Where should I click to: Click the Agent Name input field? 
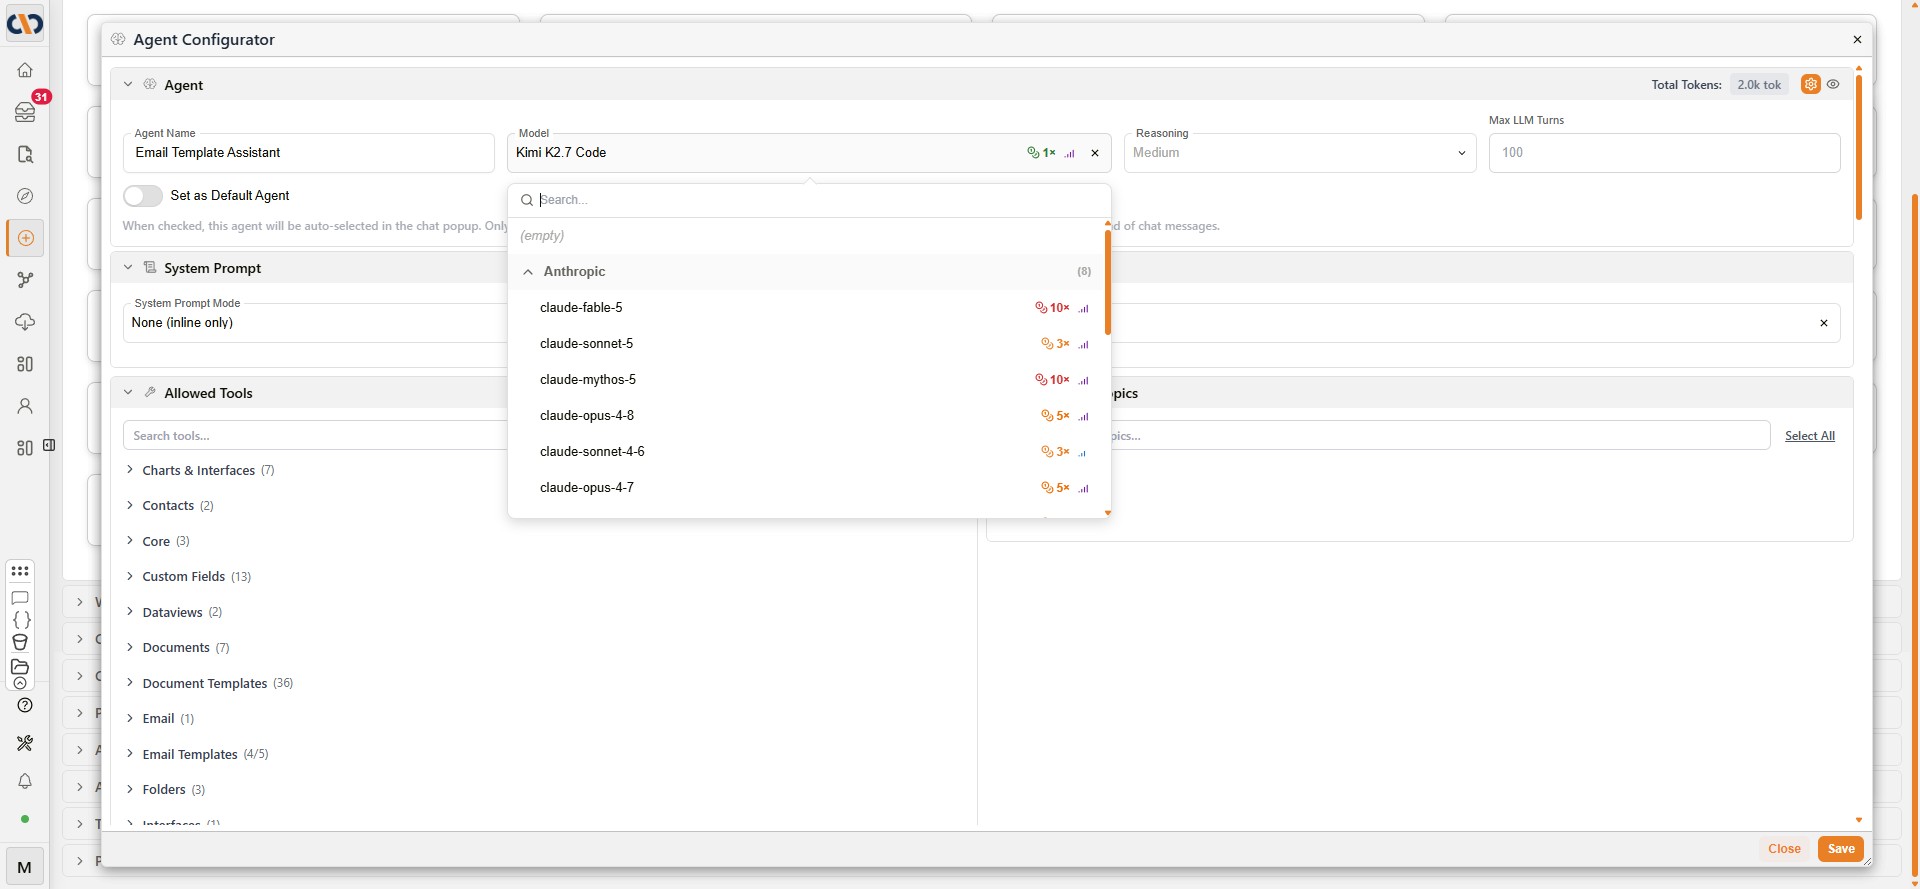pyautogui.click(x=309, y=153)
